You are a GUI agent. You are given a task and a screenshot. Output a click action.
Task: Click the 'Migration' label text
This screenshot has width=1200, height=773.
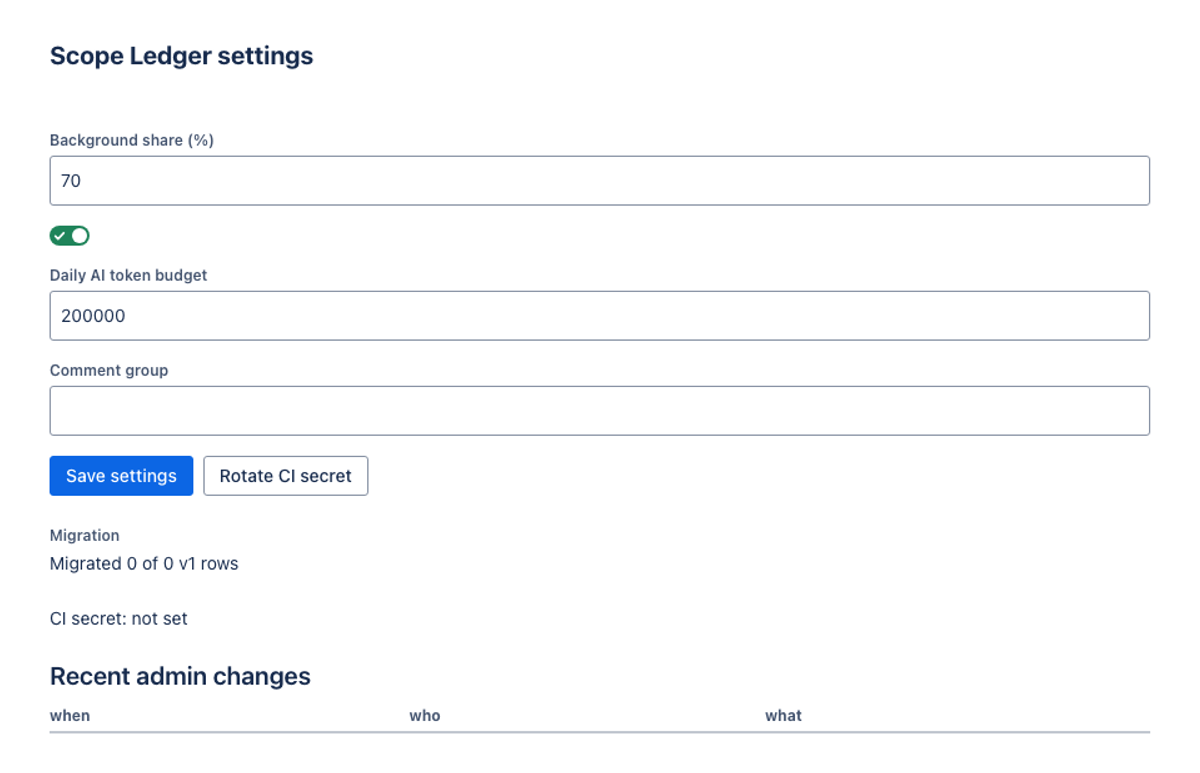(x=84, y=535)
